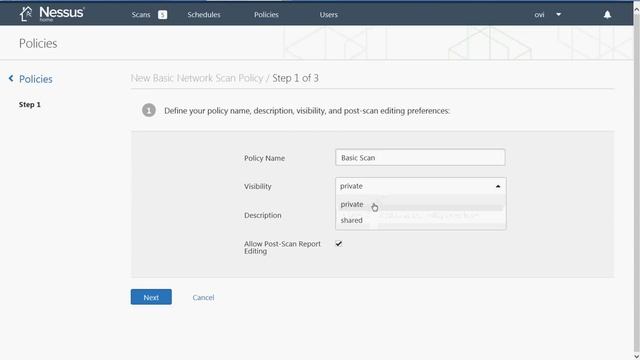This screenshot has width=640, height=360.
Task: Open the Users tab
Action: pos(329,15)
